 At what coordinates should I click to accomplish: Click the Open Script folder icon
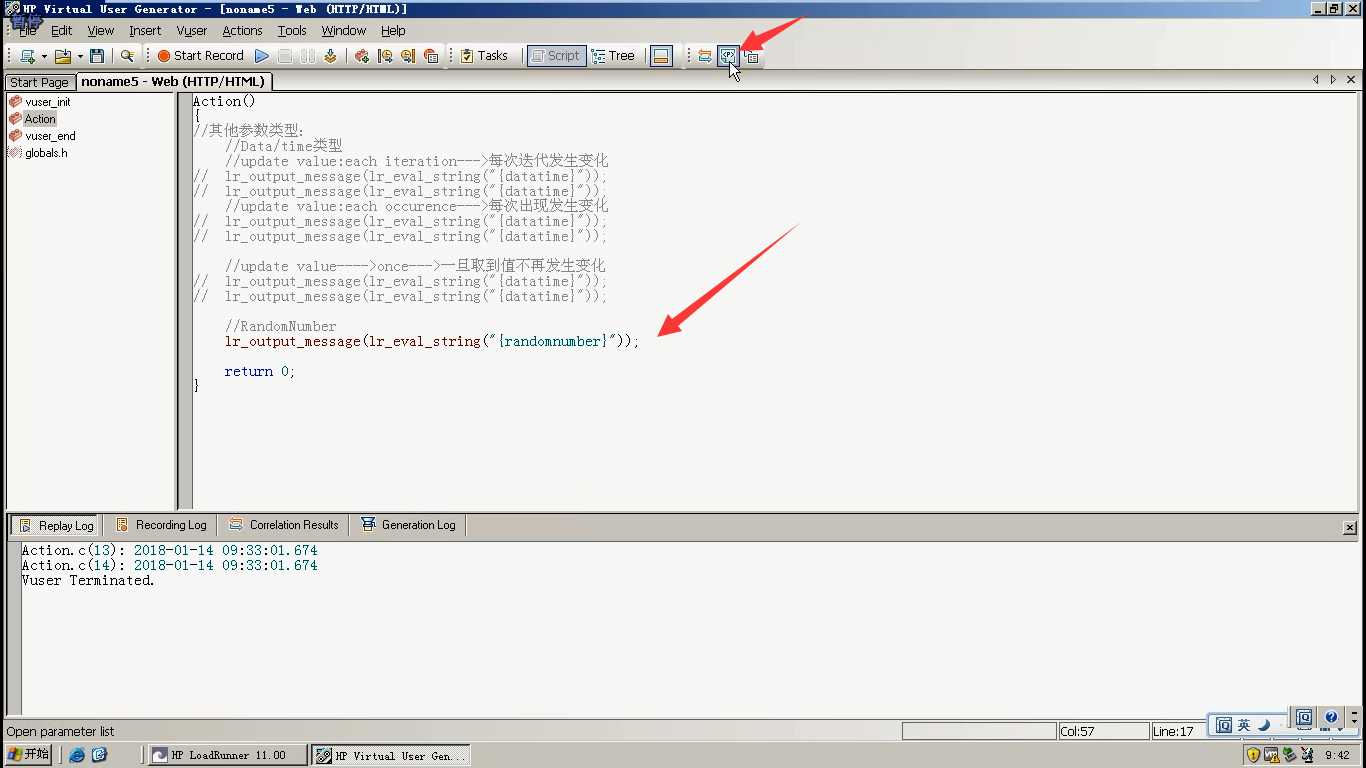(62, 56)
